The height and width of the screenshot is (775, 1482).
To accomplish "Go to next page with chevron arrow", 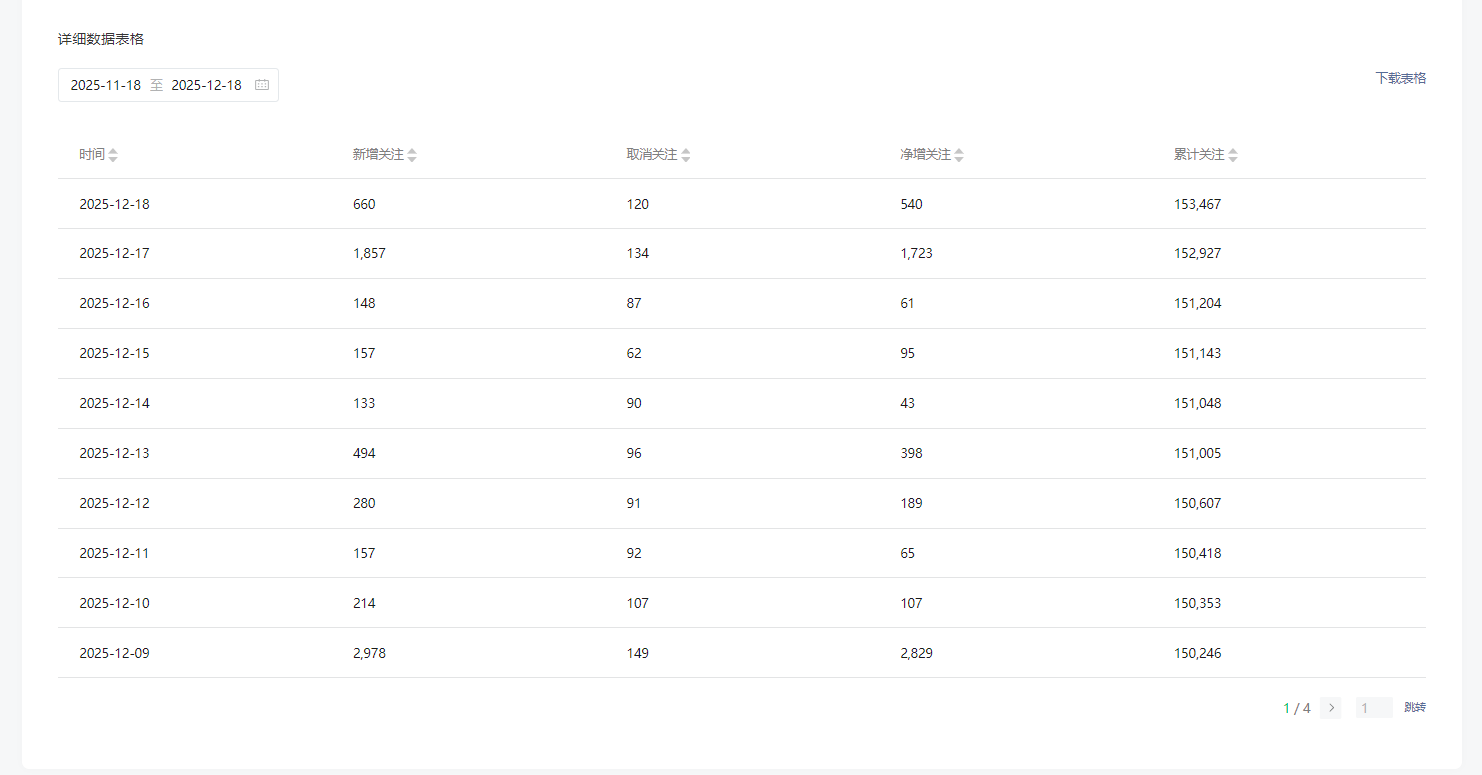I will pyautogui.click(x=1330, y=708).
